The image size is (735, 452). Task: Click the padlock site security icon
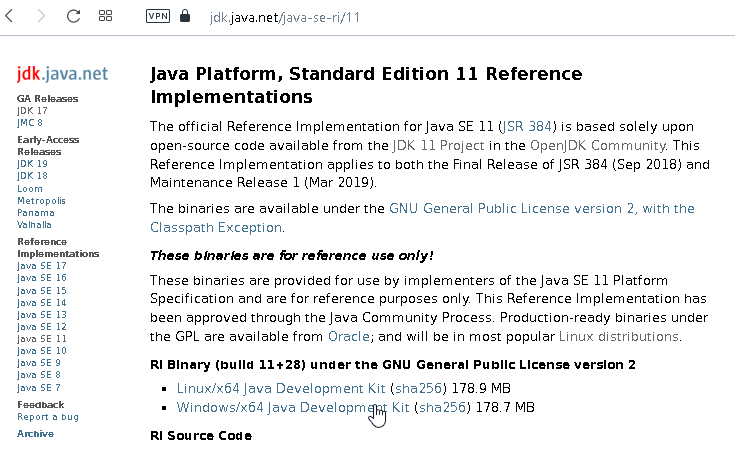185,15
